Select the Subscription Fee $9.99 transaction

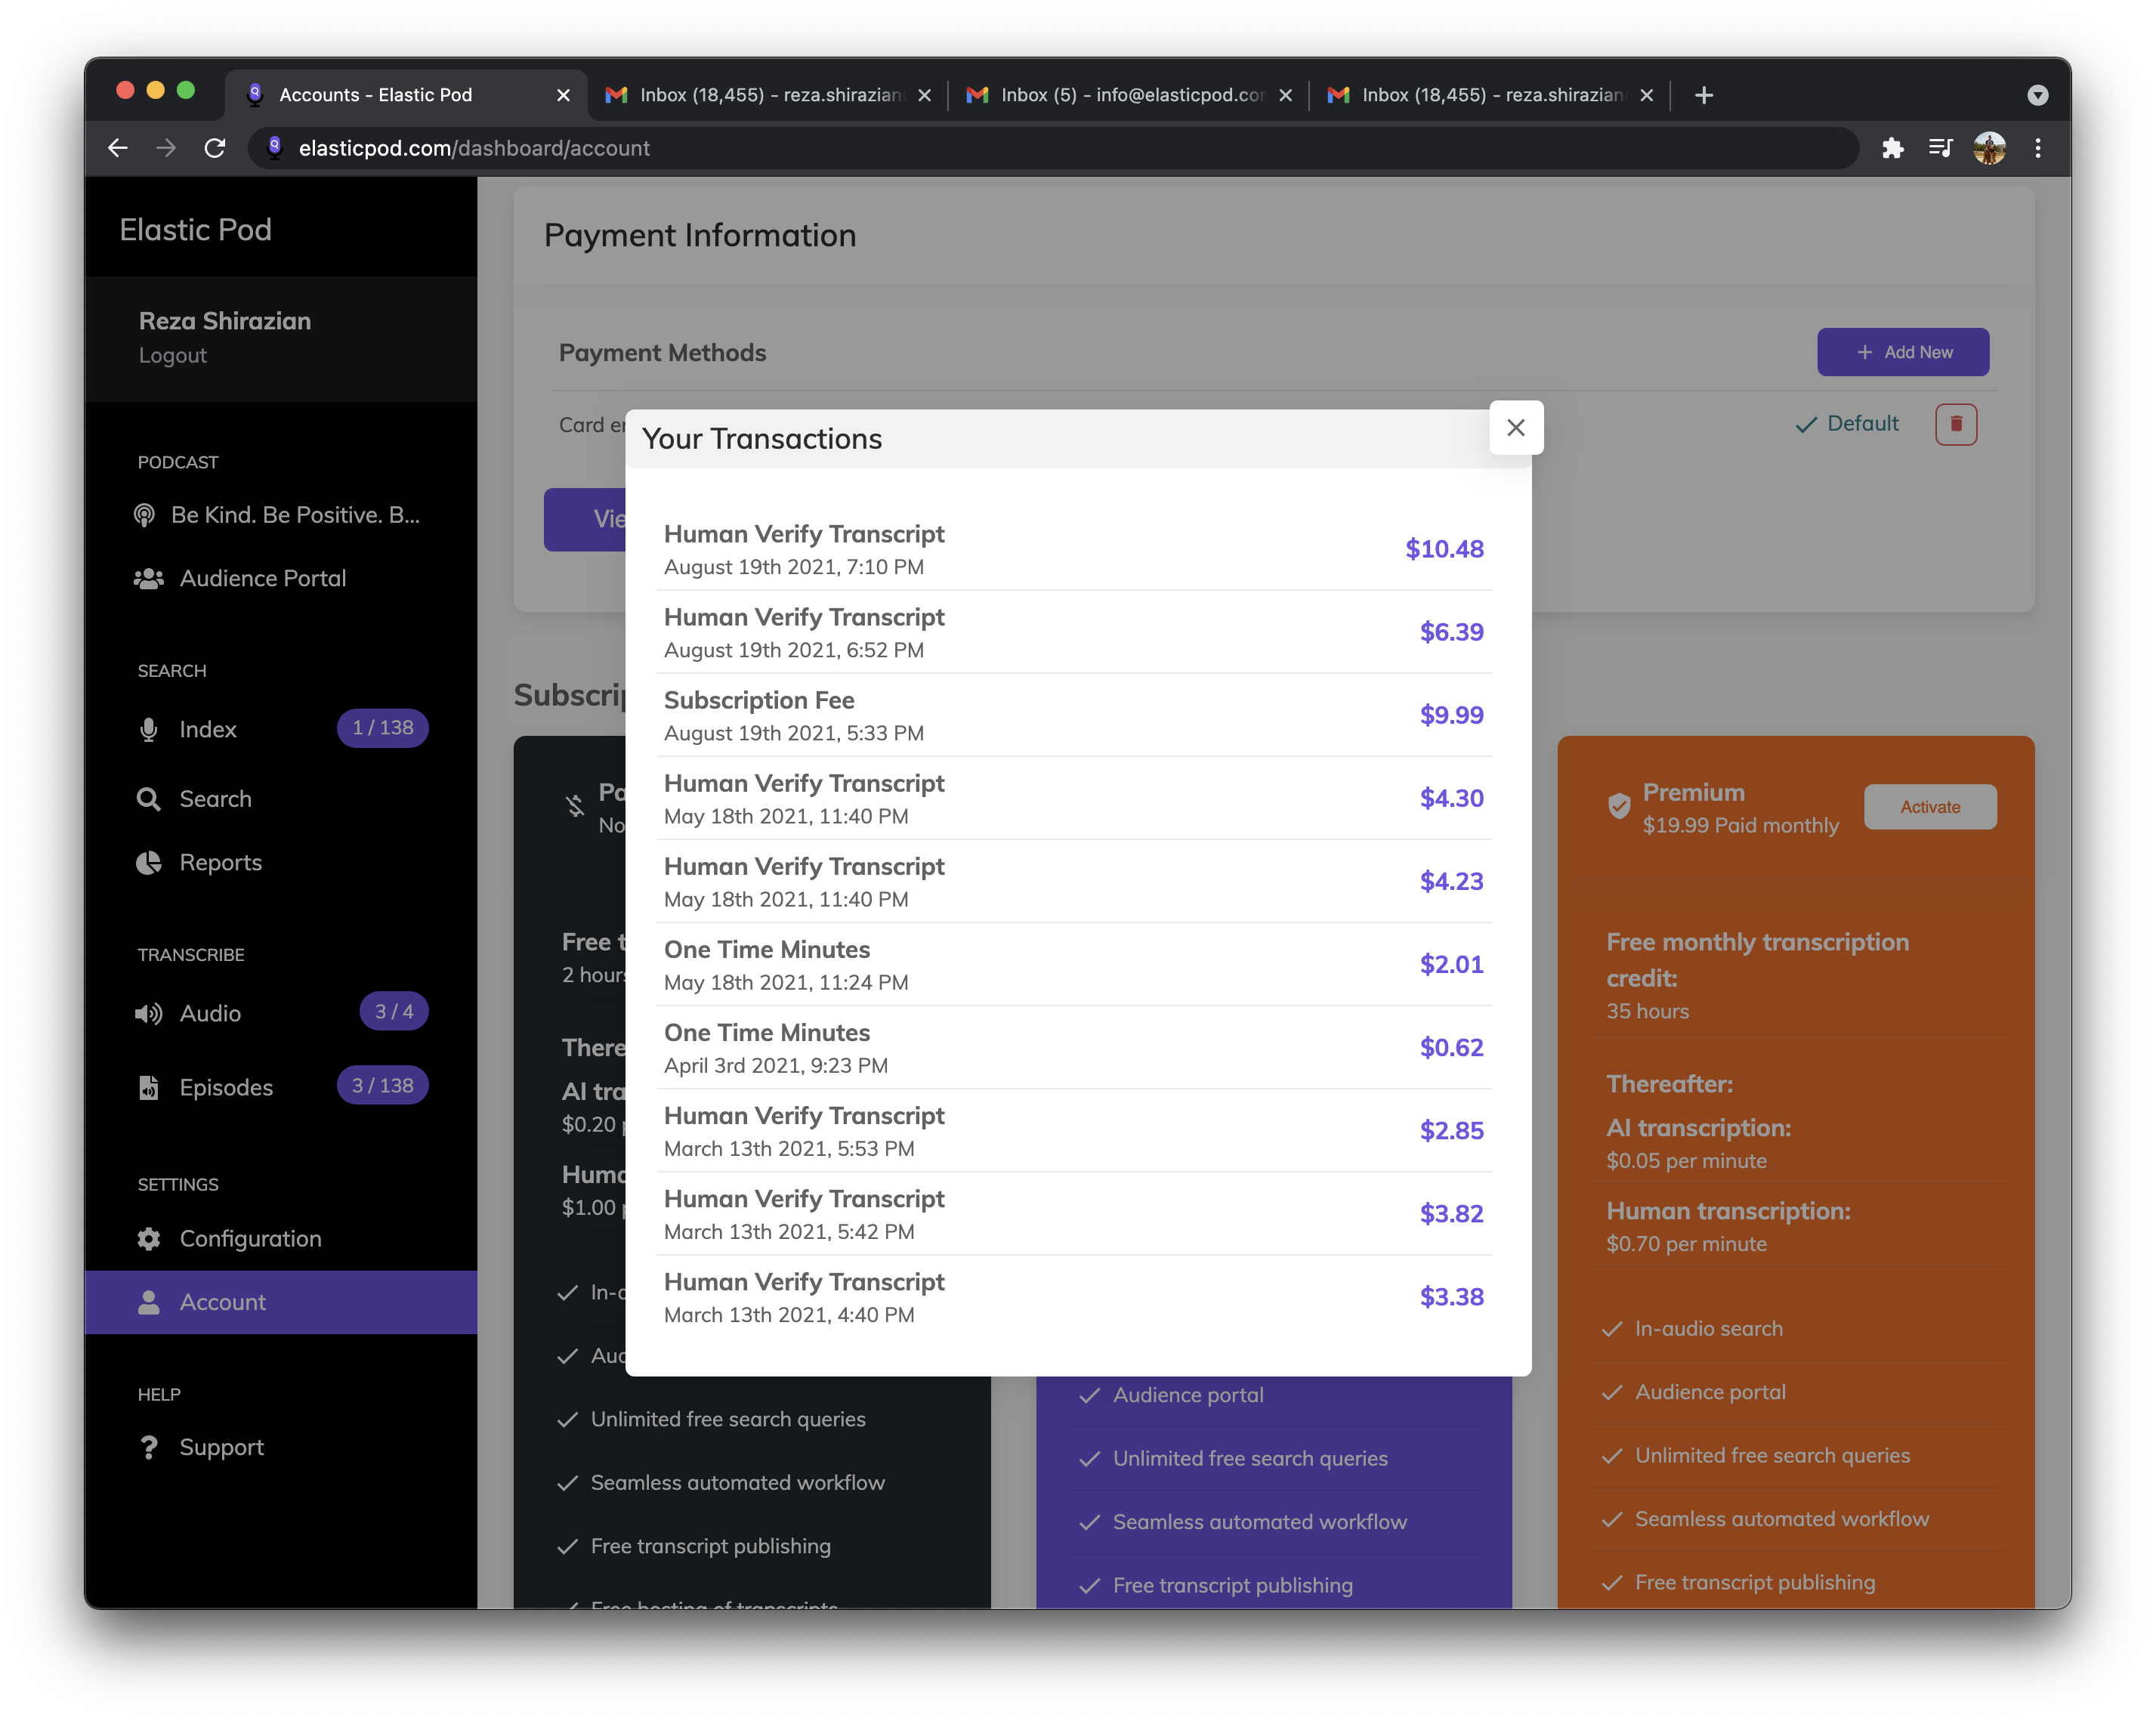point(1074,715)
